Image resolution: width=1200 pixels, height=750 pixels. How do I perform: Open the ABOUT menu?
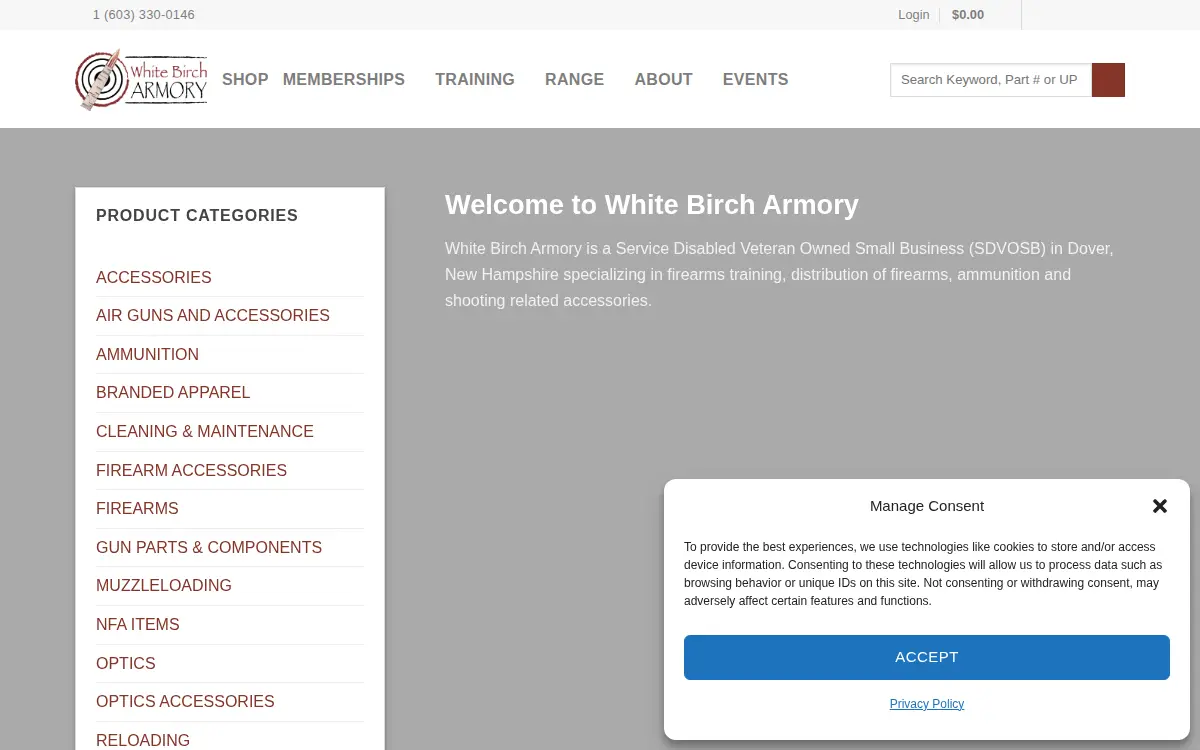[663, 79]
